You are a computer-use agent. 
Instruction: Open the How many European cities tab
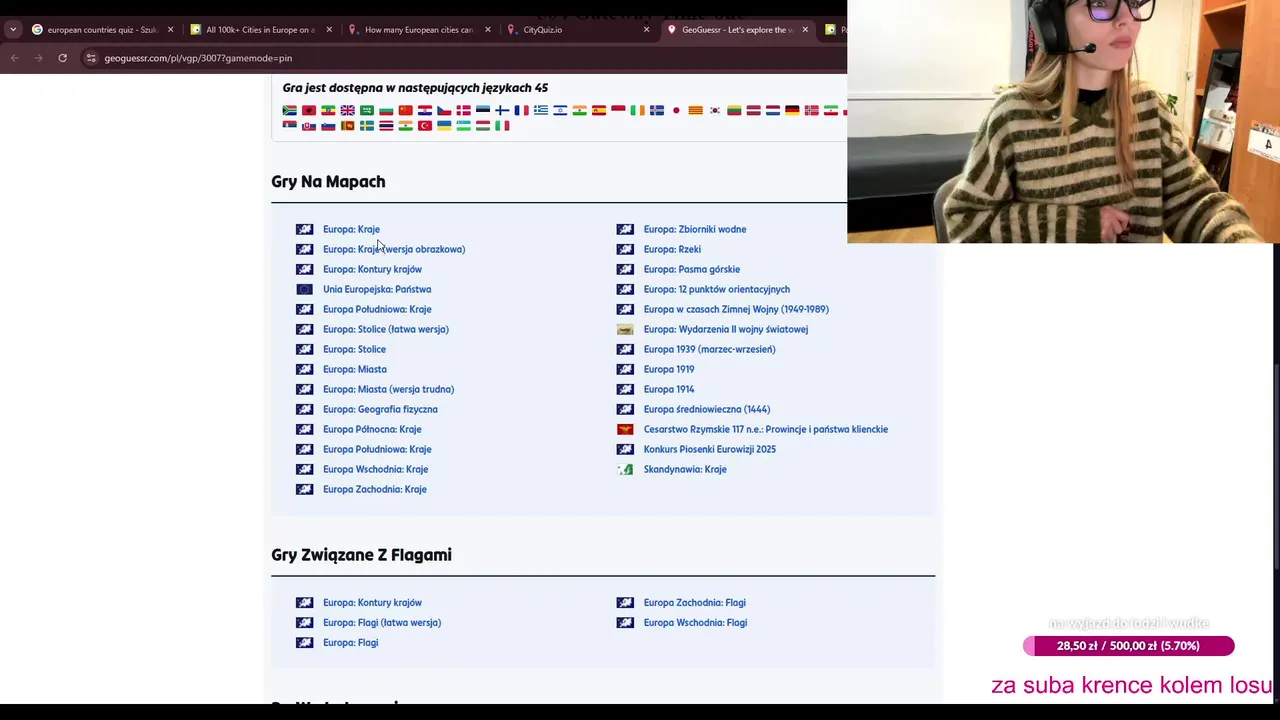point(420,30)
